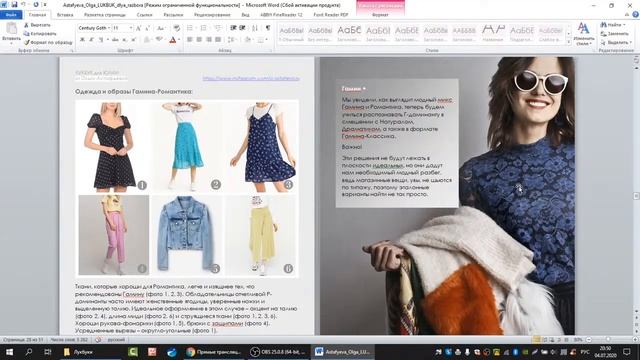This screenshot has width=640, height=360.
Task: Toggle superscript formatting
Action: [x=133, y=40]
